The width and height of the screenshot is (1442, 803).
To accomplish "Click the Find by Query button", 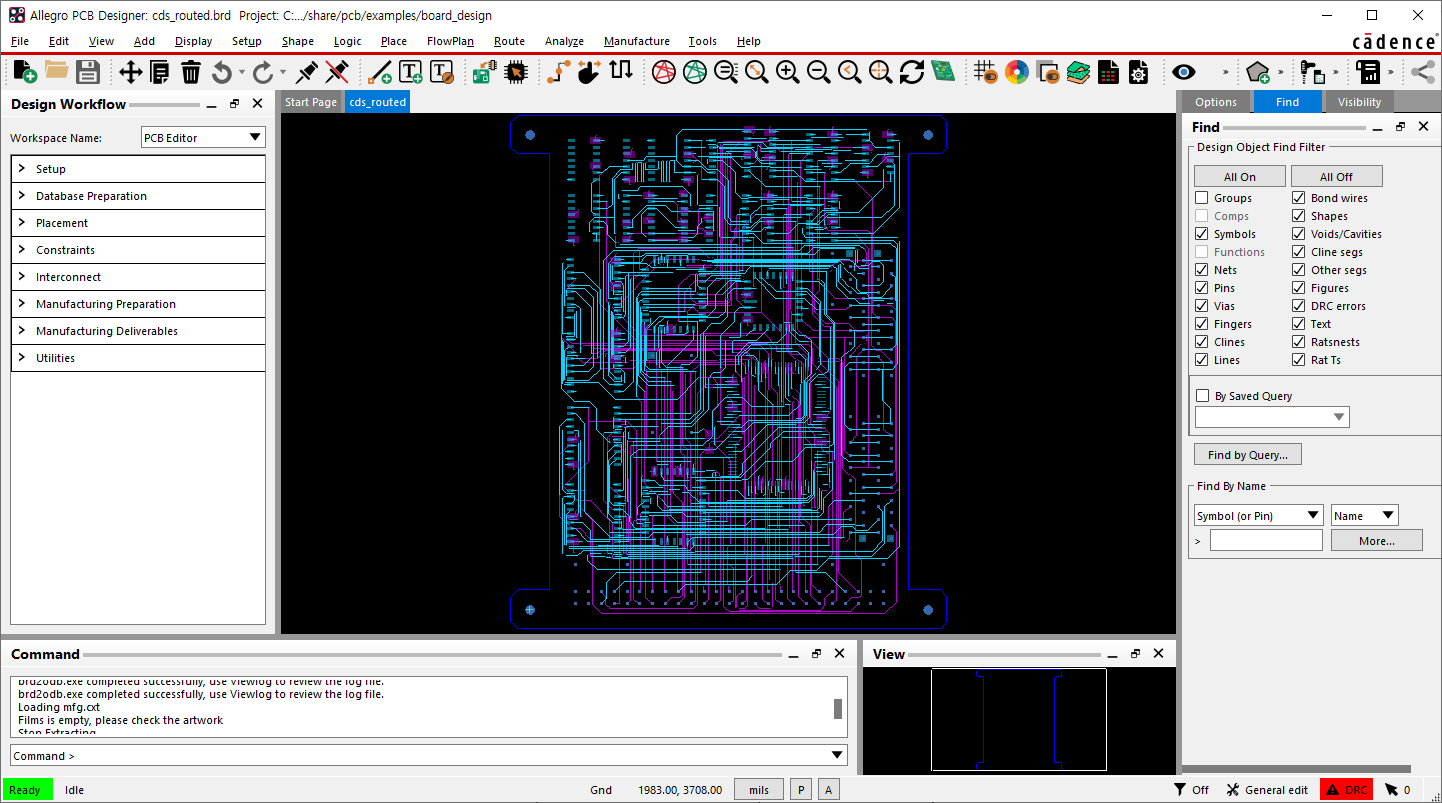I will point(1248,455).
